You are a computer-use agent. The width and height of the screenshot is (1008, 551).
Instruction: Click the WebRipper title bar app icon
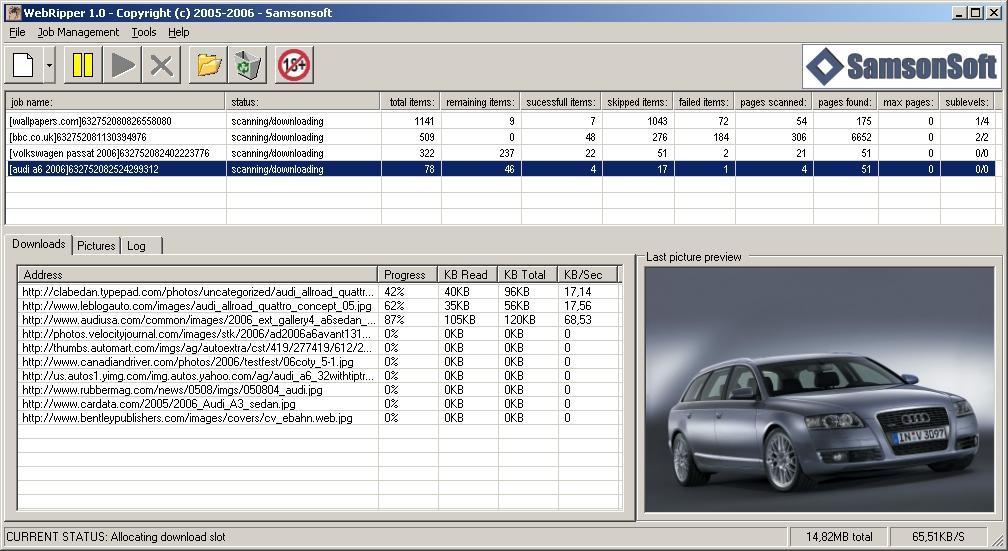coord(14,12)
